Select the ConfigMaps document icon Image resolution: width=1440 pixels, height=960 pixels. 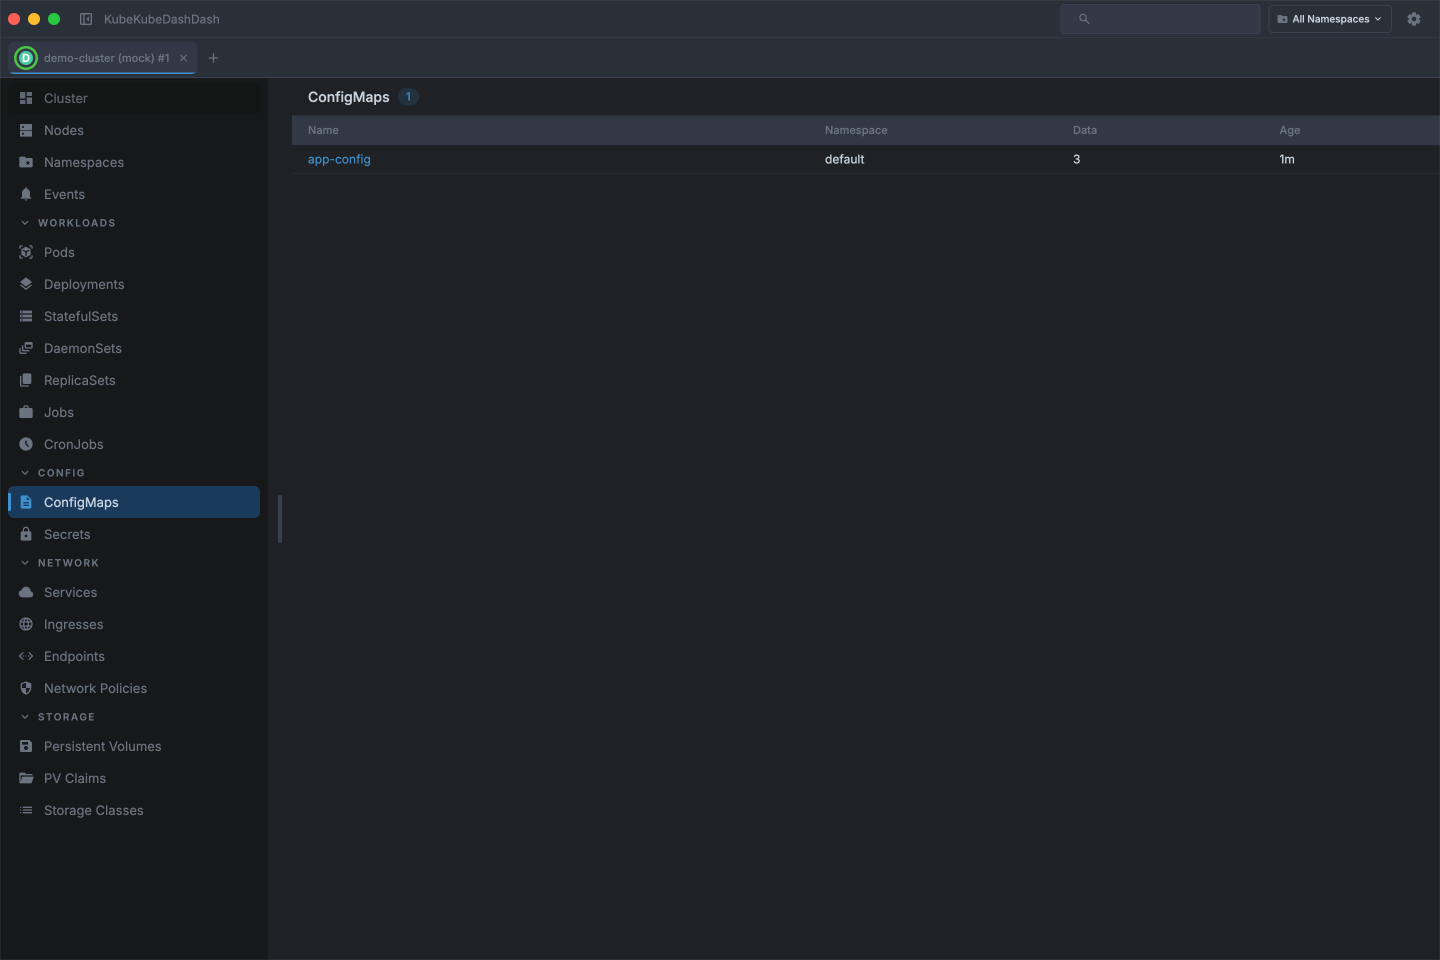click(26, 502)
